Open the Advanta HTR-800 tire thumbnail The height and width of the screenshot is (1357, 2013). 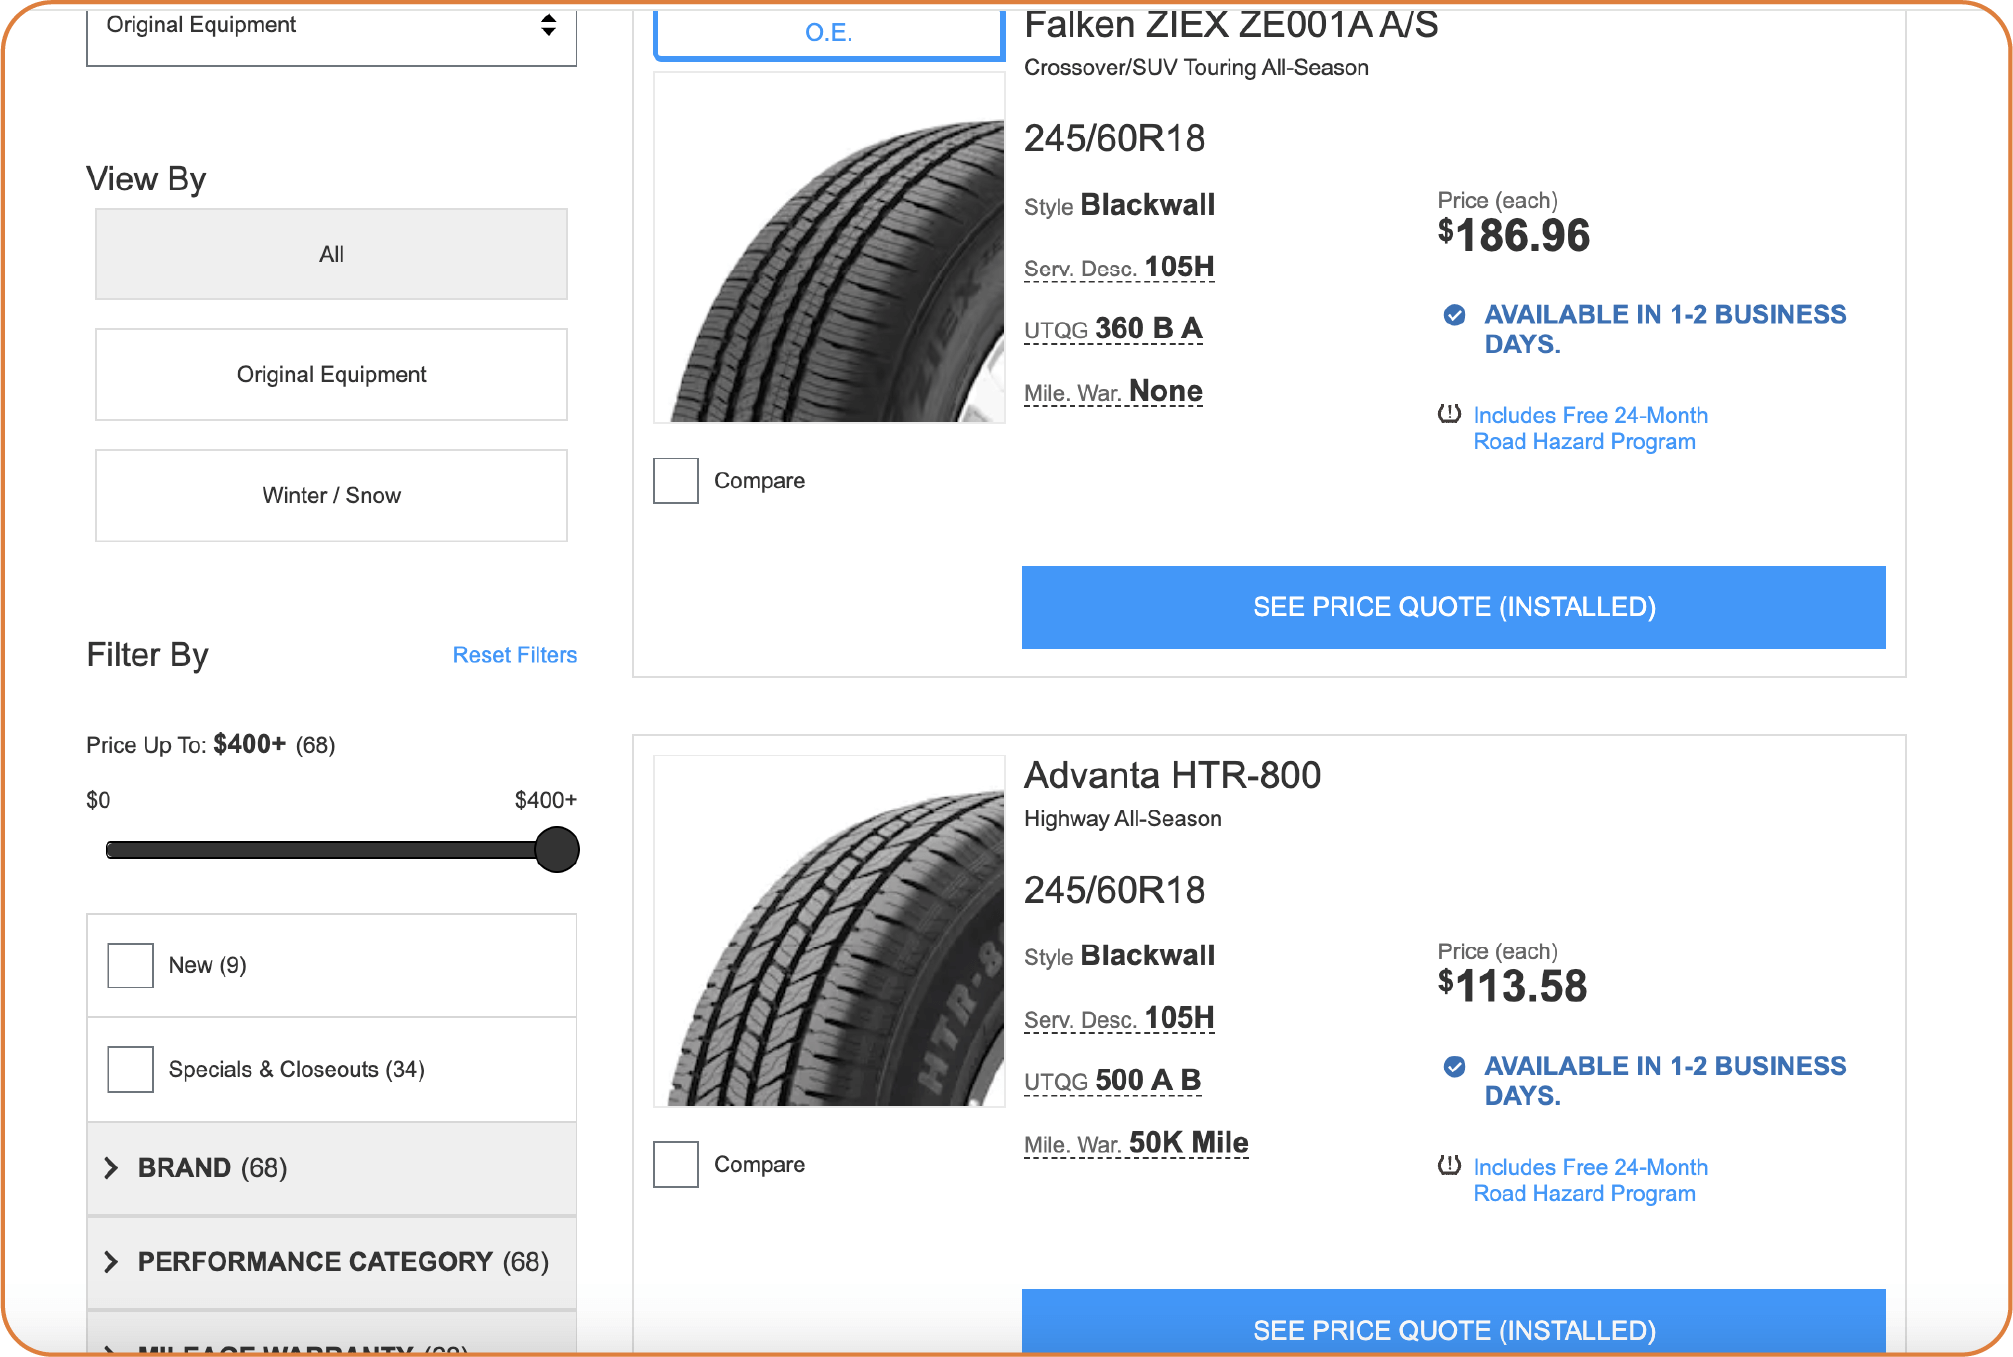[830, 931]
